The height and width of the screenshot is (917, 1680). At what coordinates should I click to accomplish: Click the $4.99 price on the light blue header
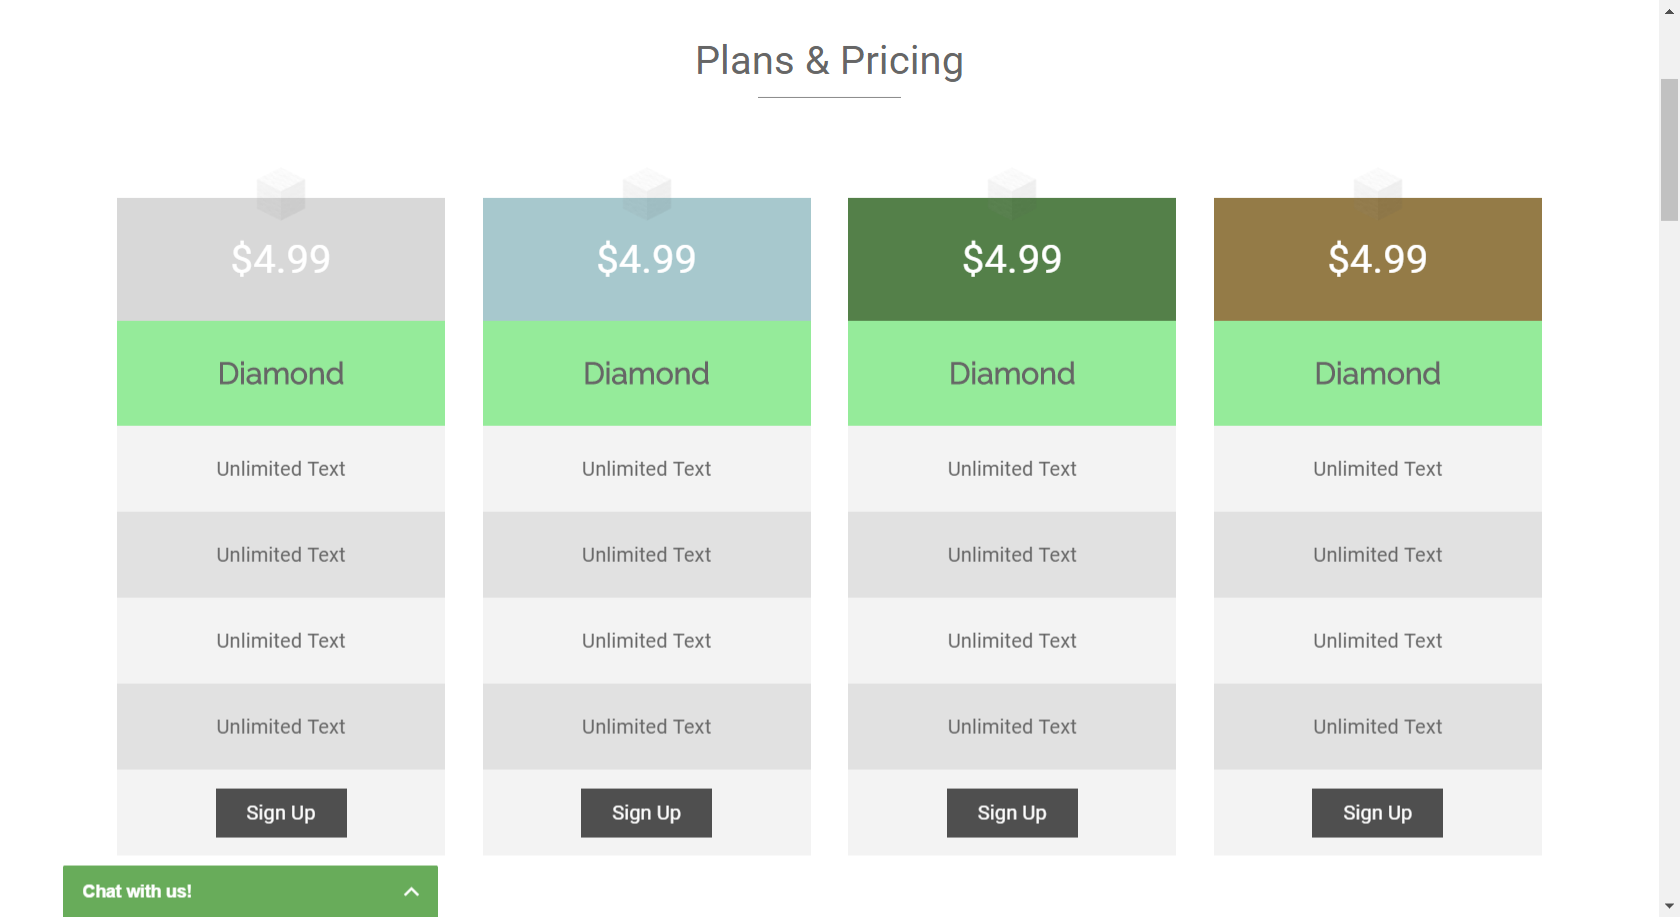click(647, 259)
